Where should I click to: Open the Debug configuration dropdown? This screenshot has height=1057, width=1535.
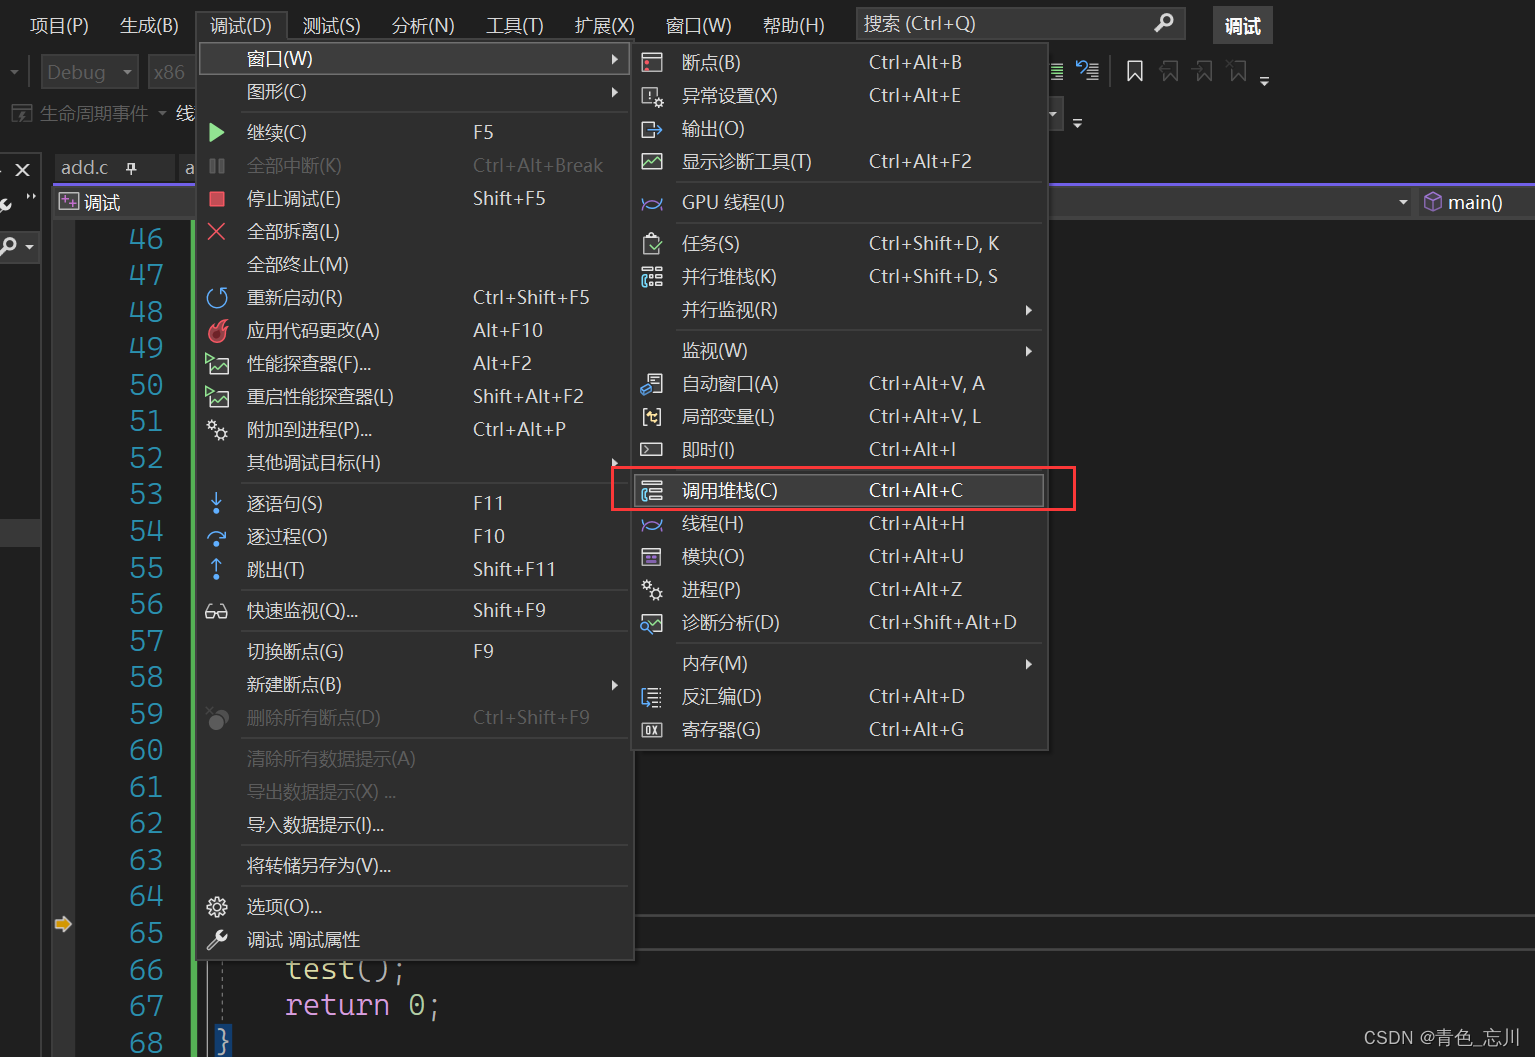(x=89, y=72)
